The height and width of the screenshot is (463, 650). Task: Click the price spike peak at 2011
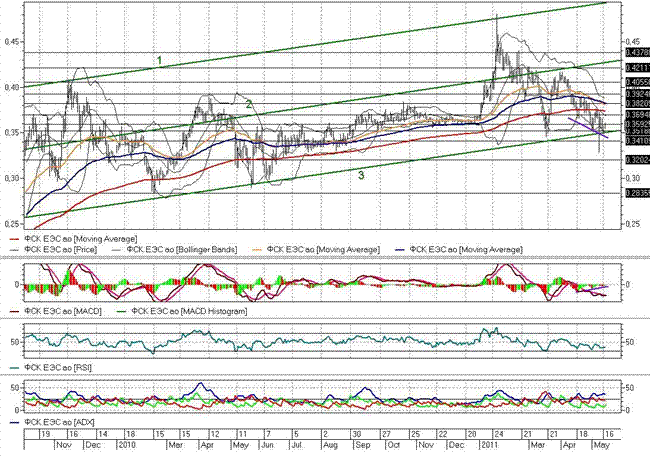click(497, 17)
